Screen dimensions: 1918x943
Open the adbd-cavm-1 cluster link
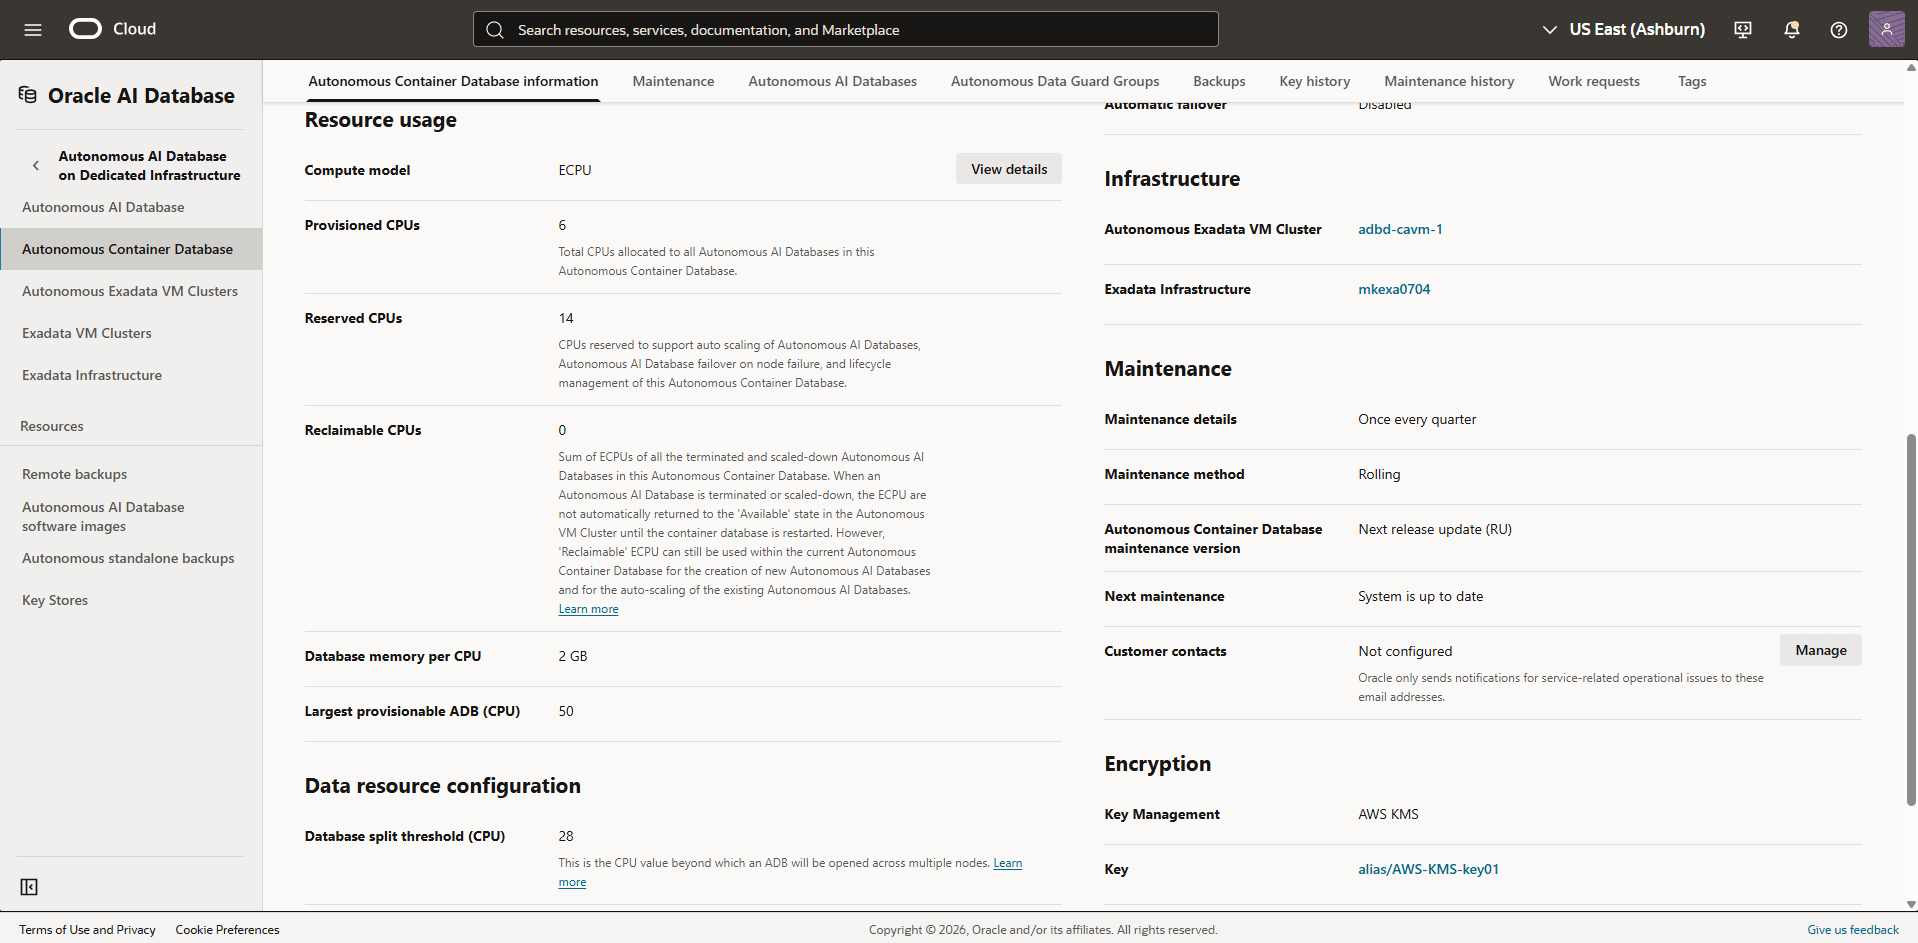[1399, 229]
